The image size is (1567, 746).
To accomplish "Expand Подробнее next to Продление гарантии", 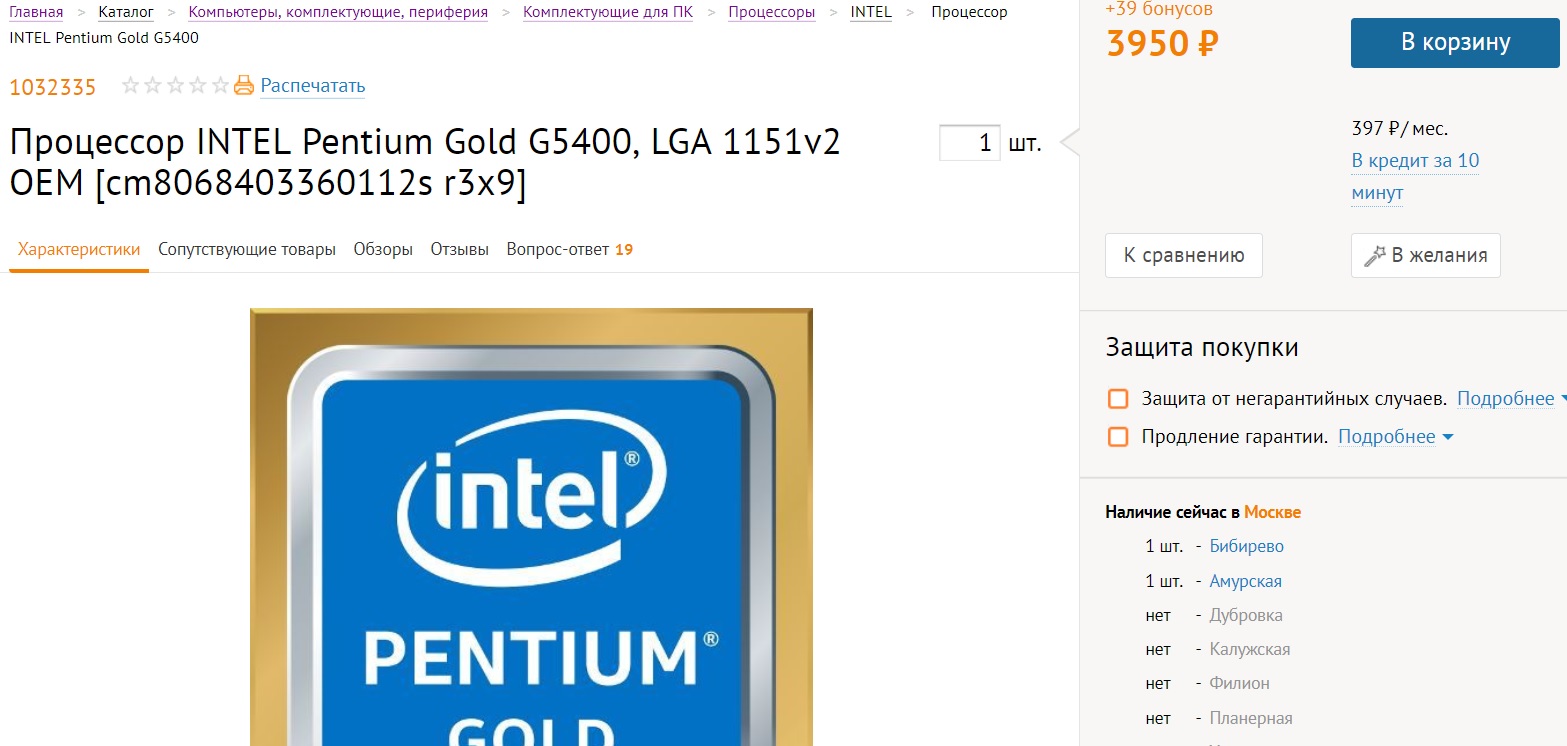I will click(1395, 437).
